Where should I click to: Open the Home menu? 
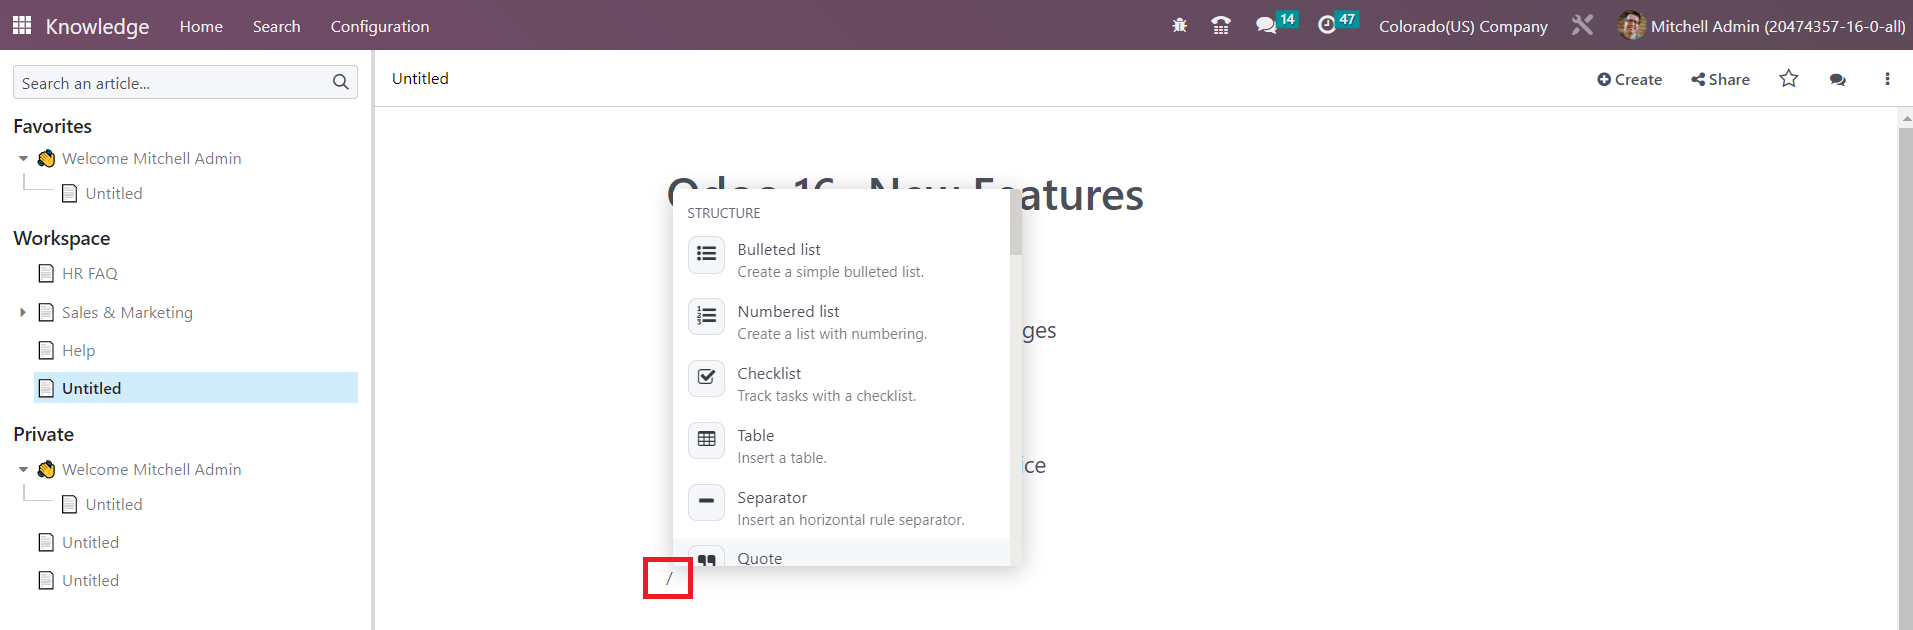click(x=201, y=26)
